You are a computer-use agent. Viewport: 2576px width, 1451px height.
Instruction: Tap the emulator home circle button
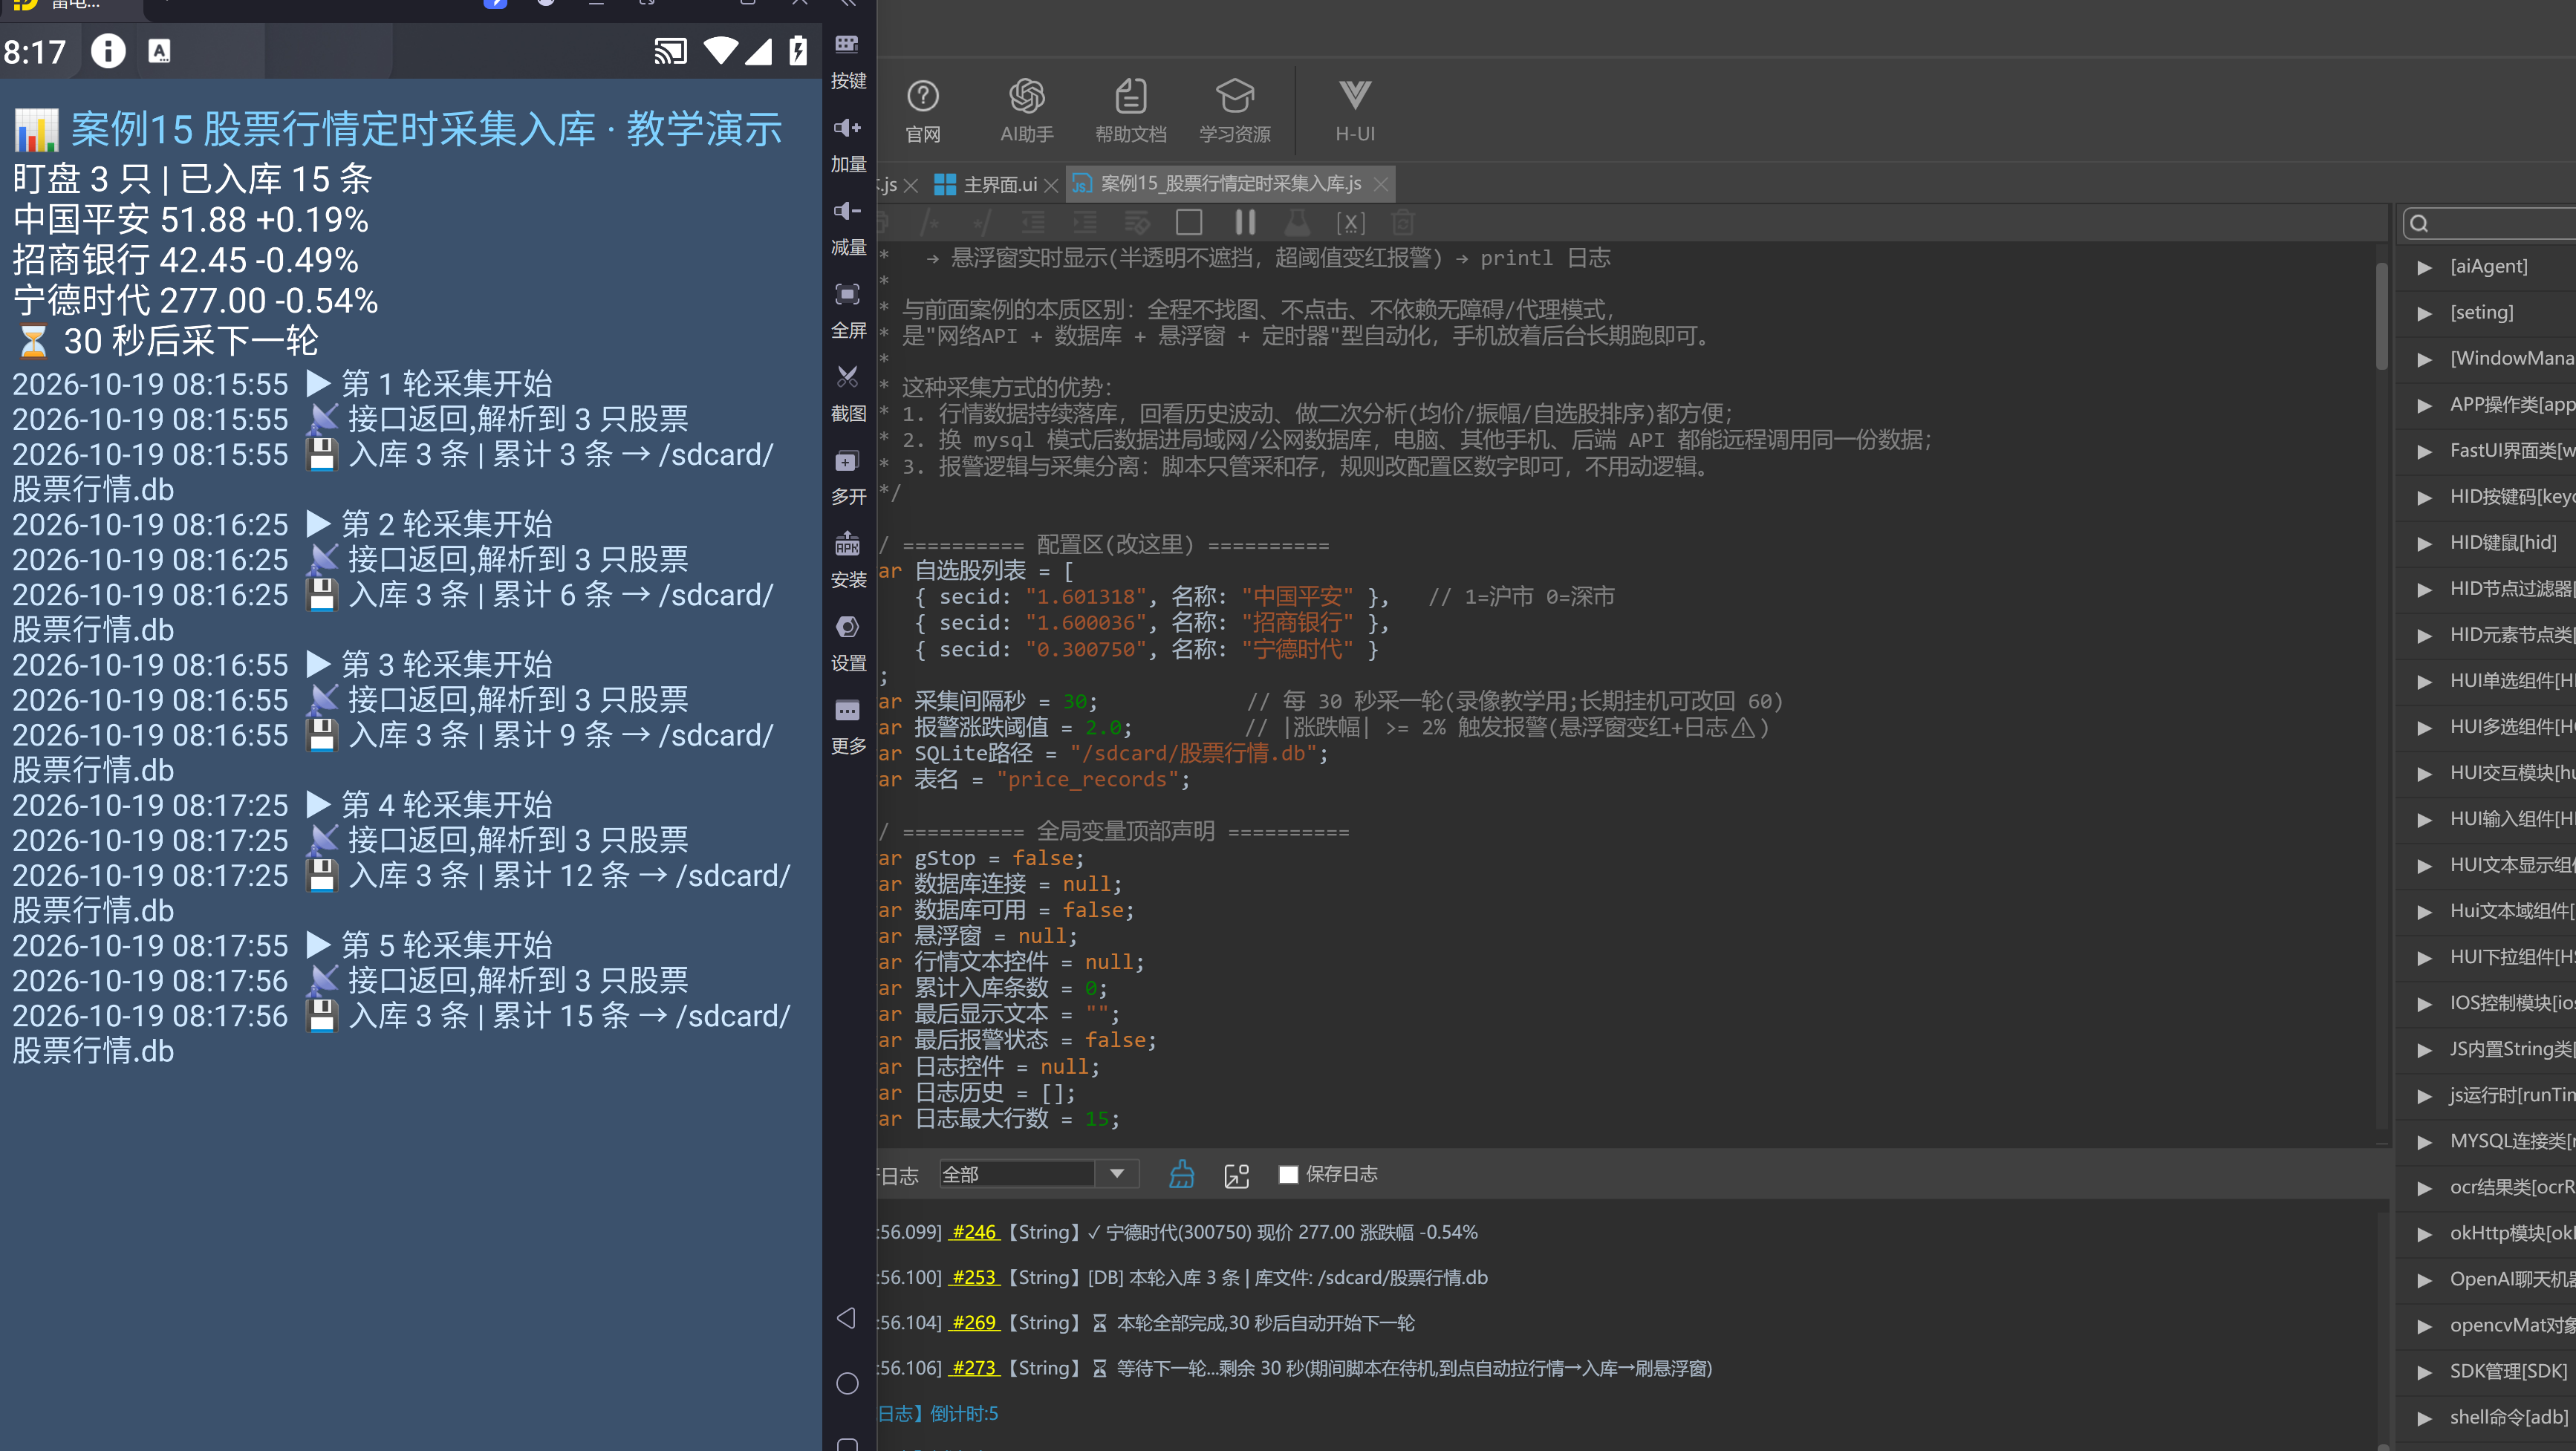pyautogui.click(x=847, y=1383)
